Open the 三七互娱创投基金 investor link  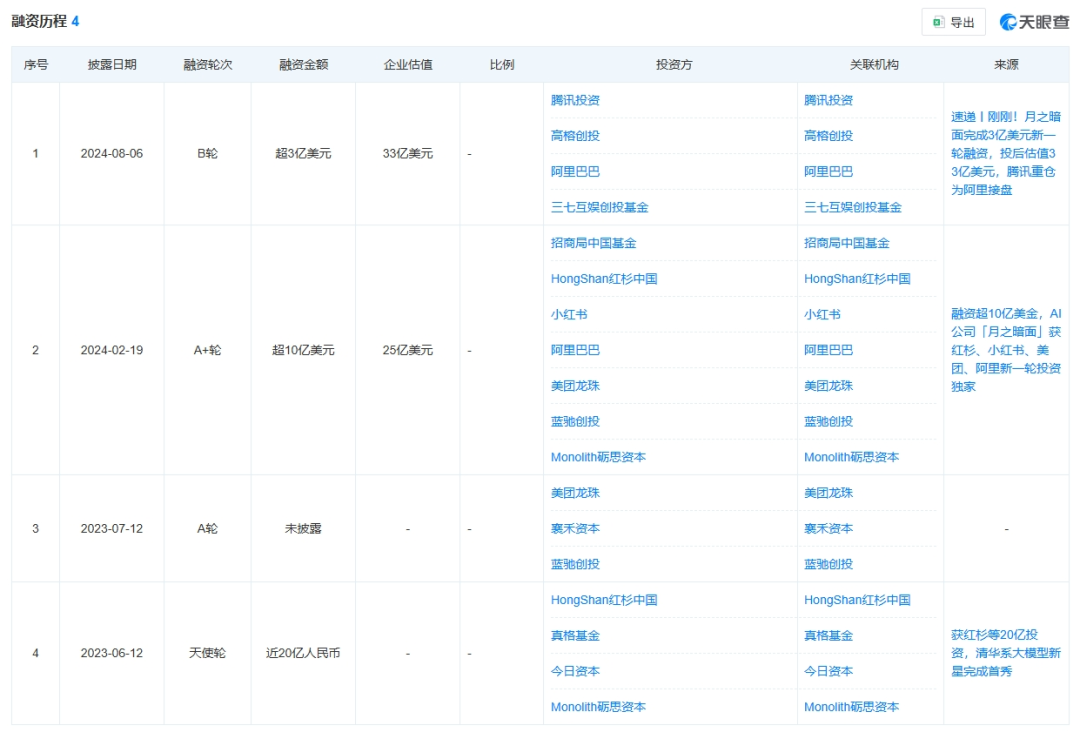[x=597, y=207]
